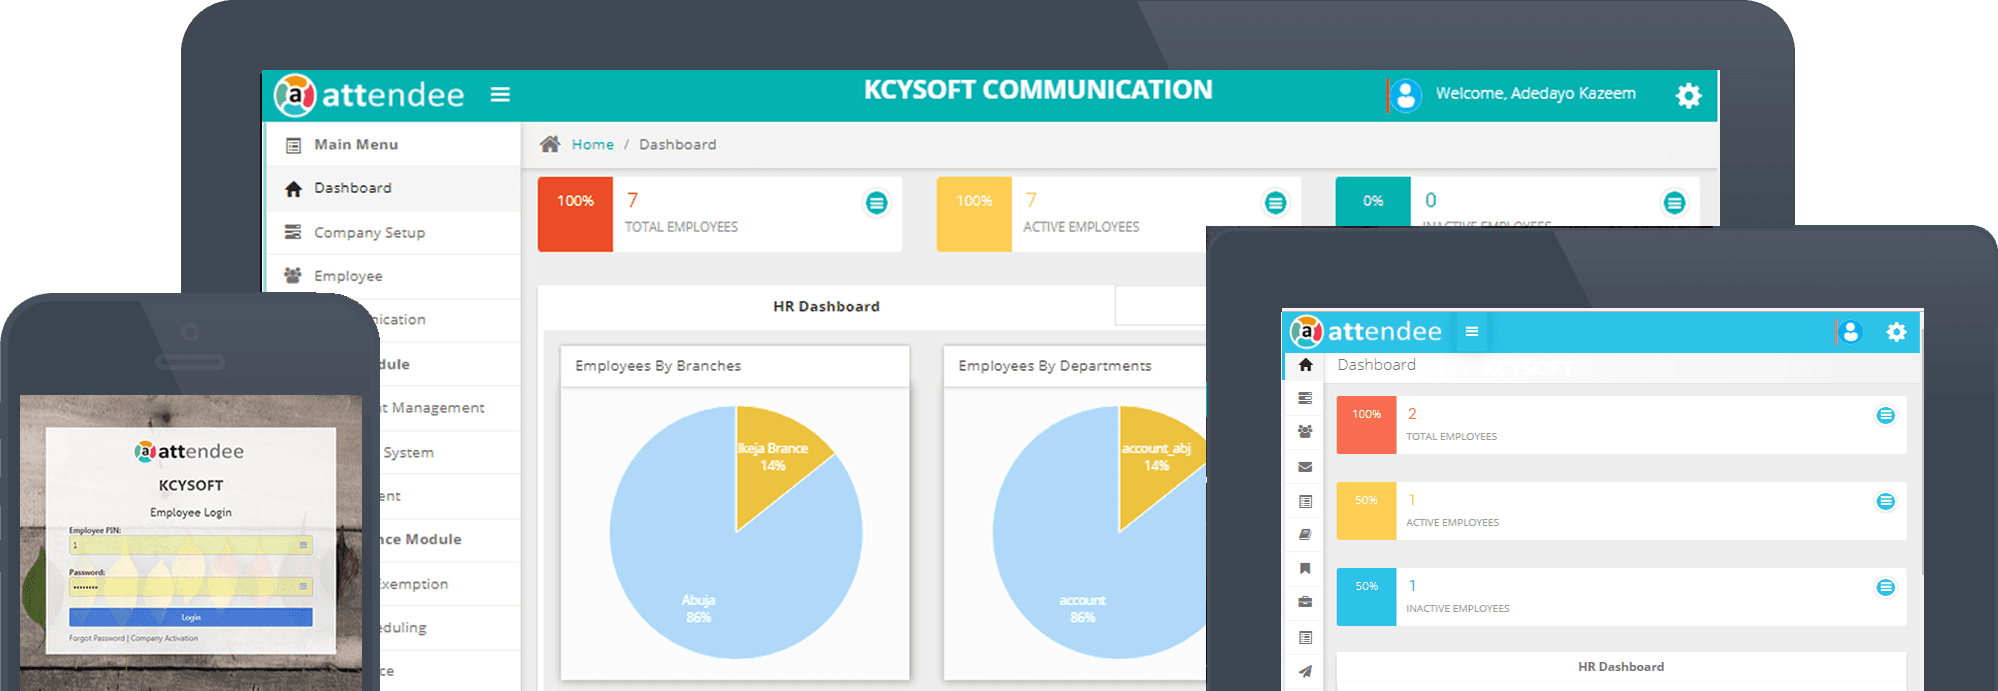Open Active Employees card menu icon
This screenshot has height=691, width=1998.
coord(1275,203)
